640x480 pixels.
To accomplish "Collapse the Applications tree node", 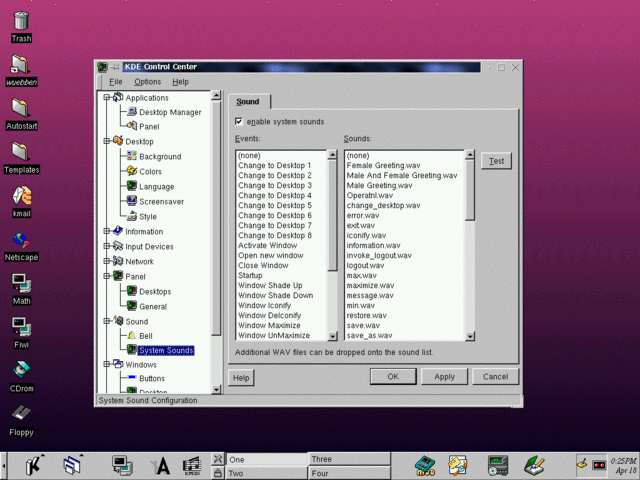I will (x=107, y=97).
